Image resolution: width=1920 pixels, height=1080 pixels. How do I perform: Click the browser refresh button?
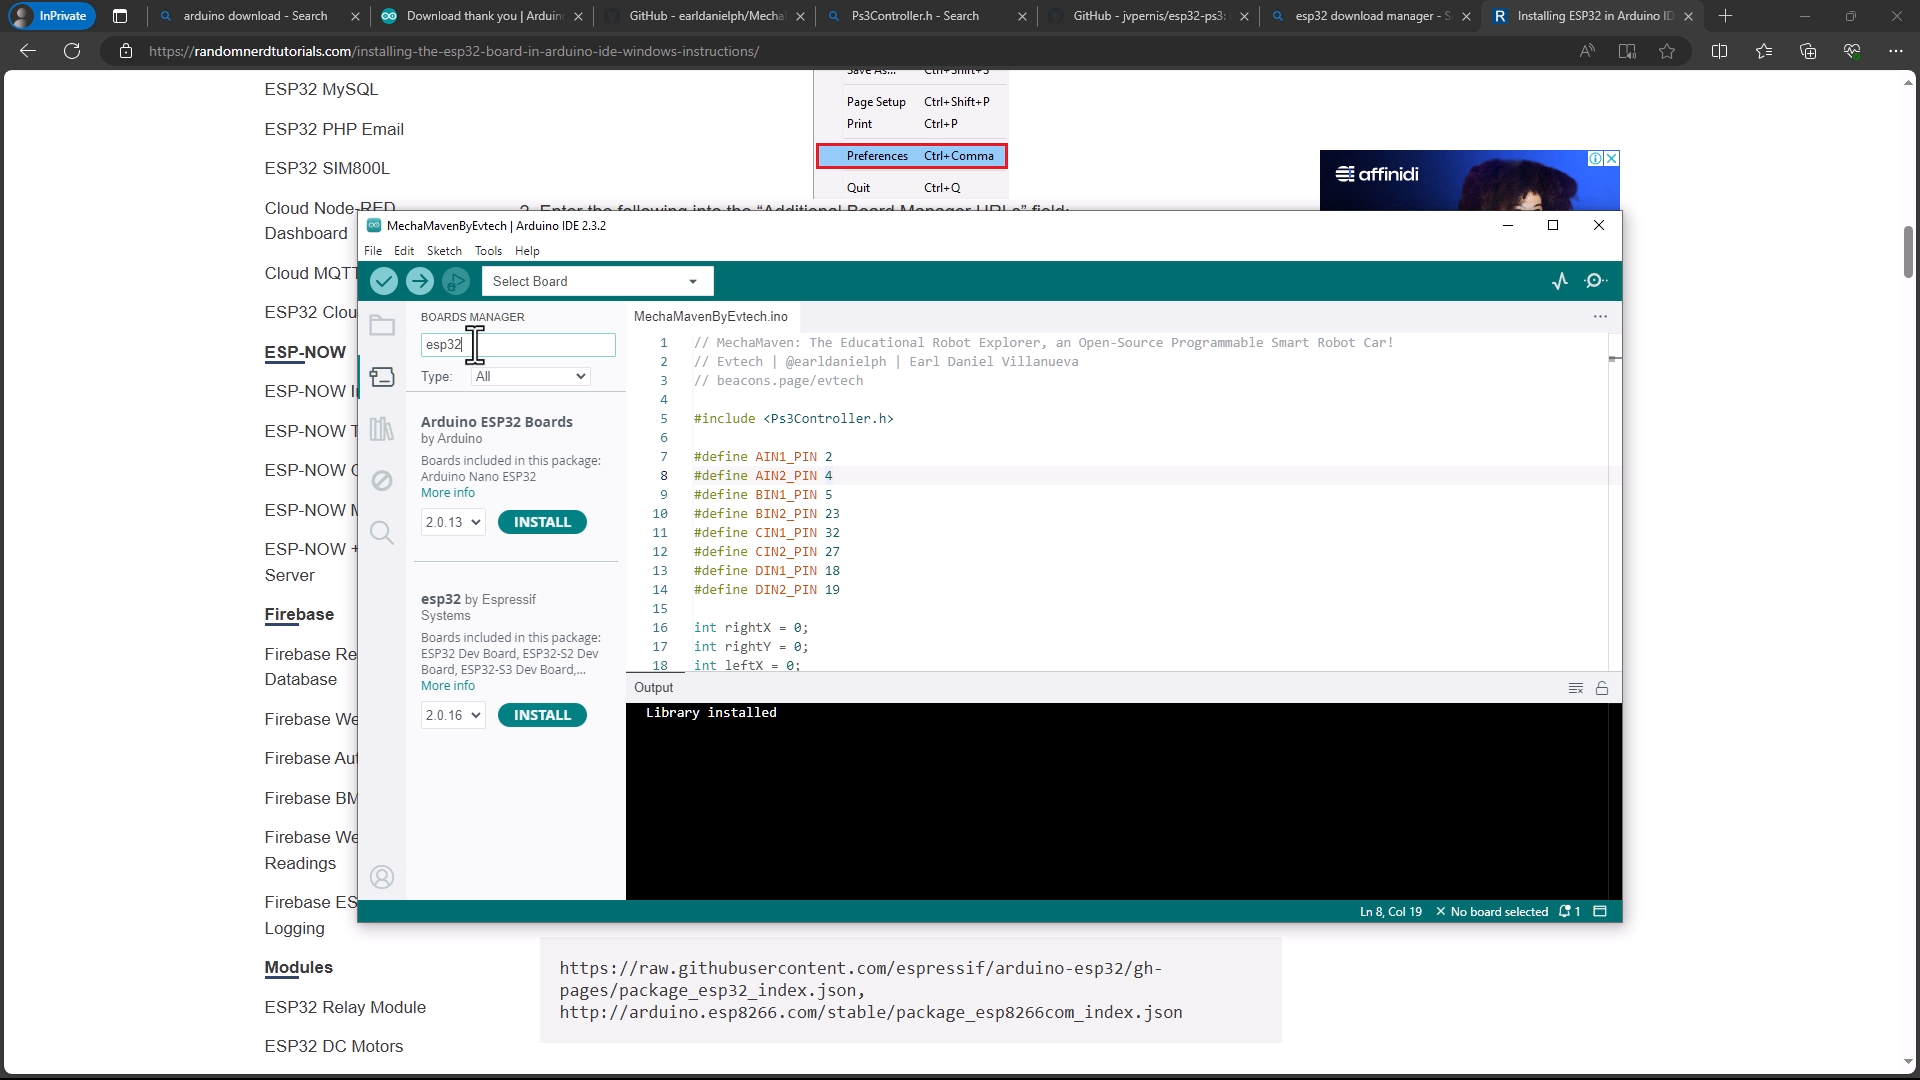[x=72, y=51]
